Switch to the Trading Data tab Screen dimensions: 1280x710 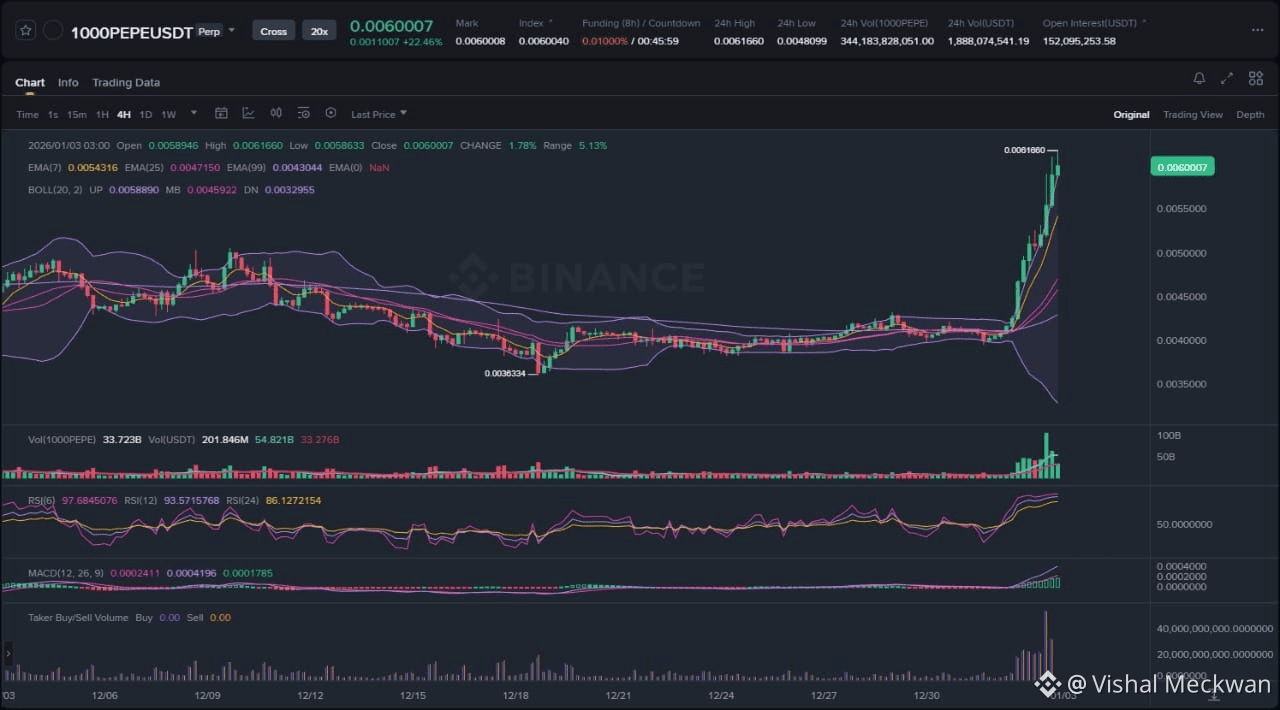pyautogui.click(x=126, y=83)
